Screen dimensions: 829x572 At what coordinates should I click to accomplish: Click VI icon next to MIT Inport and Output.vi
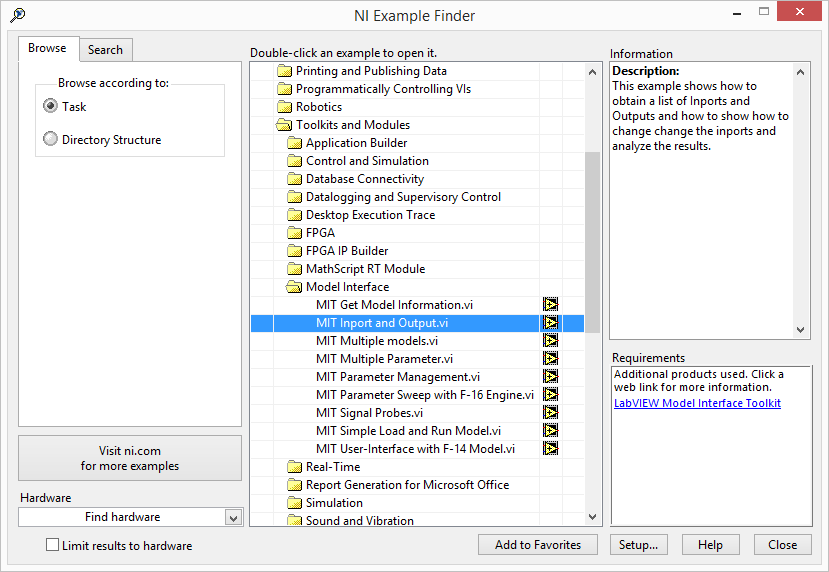point(550,323)
